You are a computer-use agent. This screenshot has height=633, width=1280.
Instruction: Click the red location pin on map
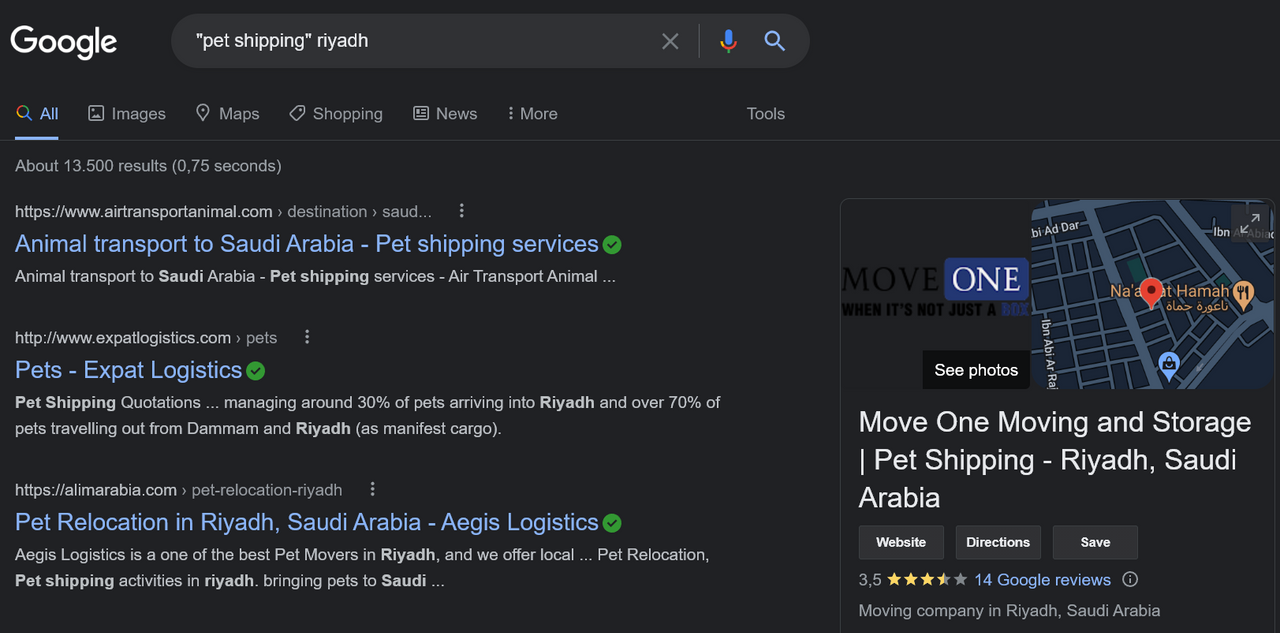click(1150, 293)
